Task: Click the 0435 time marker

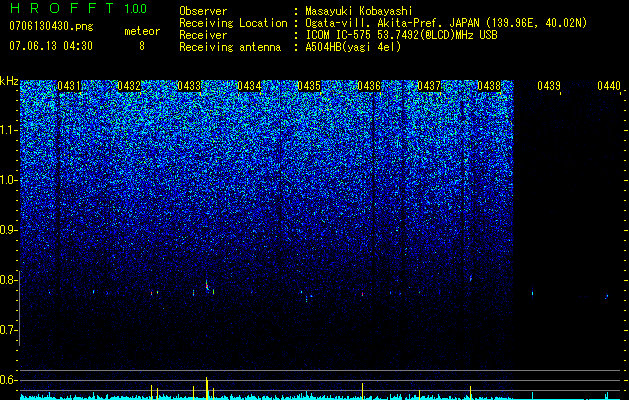Action: (x=309, y=86)
